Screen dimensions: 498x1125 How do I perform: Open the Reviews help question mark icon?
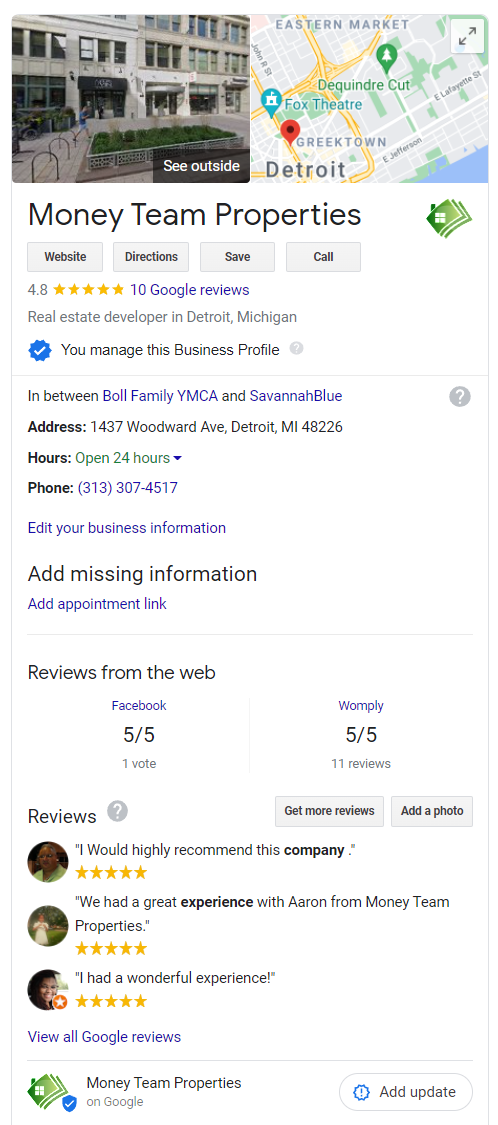[x=118, y=811]
